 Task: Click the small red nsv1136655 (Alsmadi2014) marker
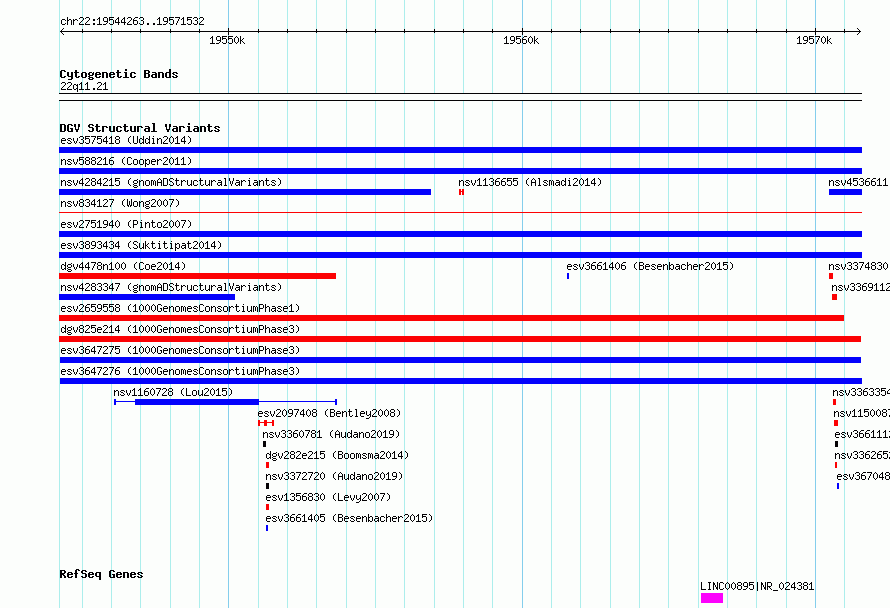[461, 192]
